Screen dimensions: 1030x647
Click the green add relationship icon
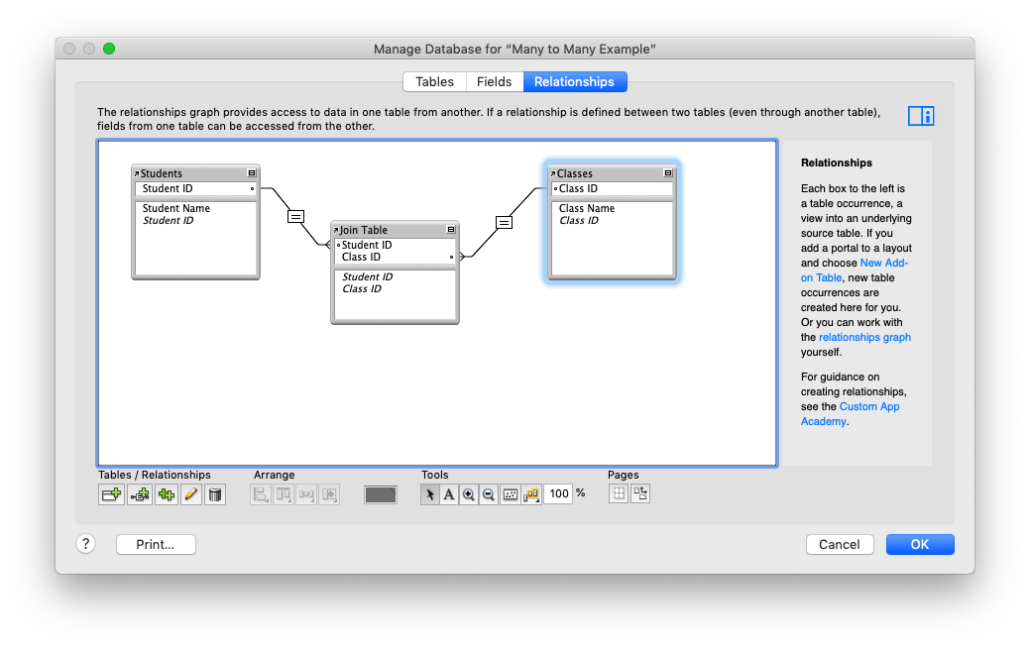click(x=166, y=494)
